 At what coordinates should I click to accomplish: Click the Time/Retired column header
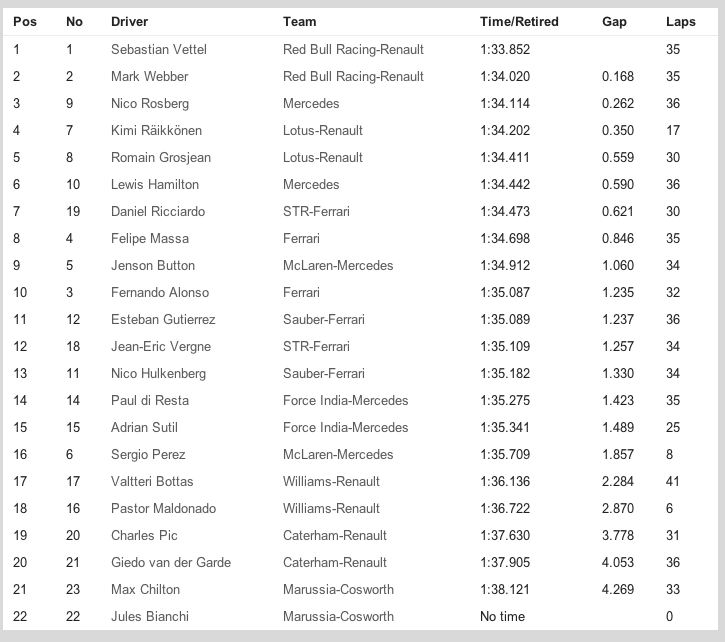click(x=519, y=22)
